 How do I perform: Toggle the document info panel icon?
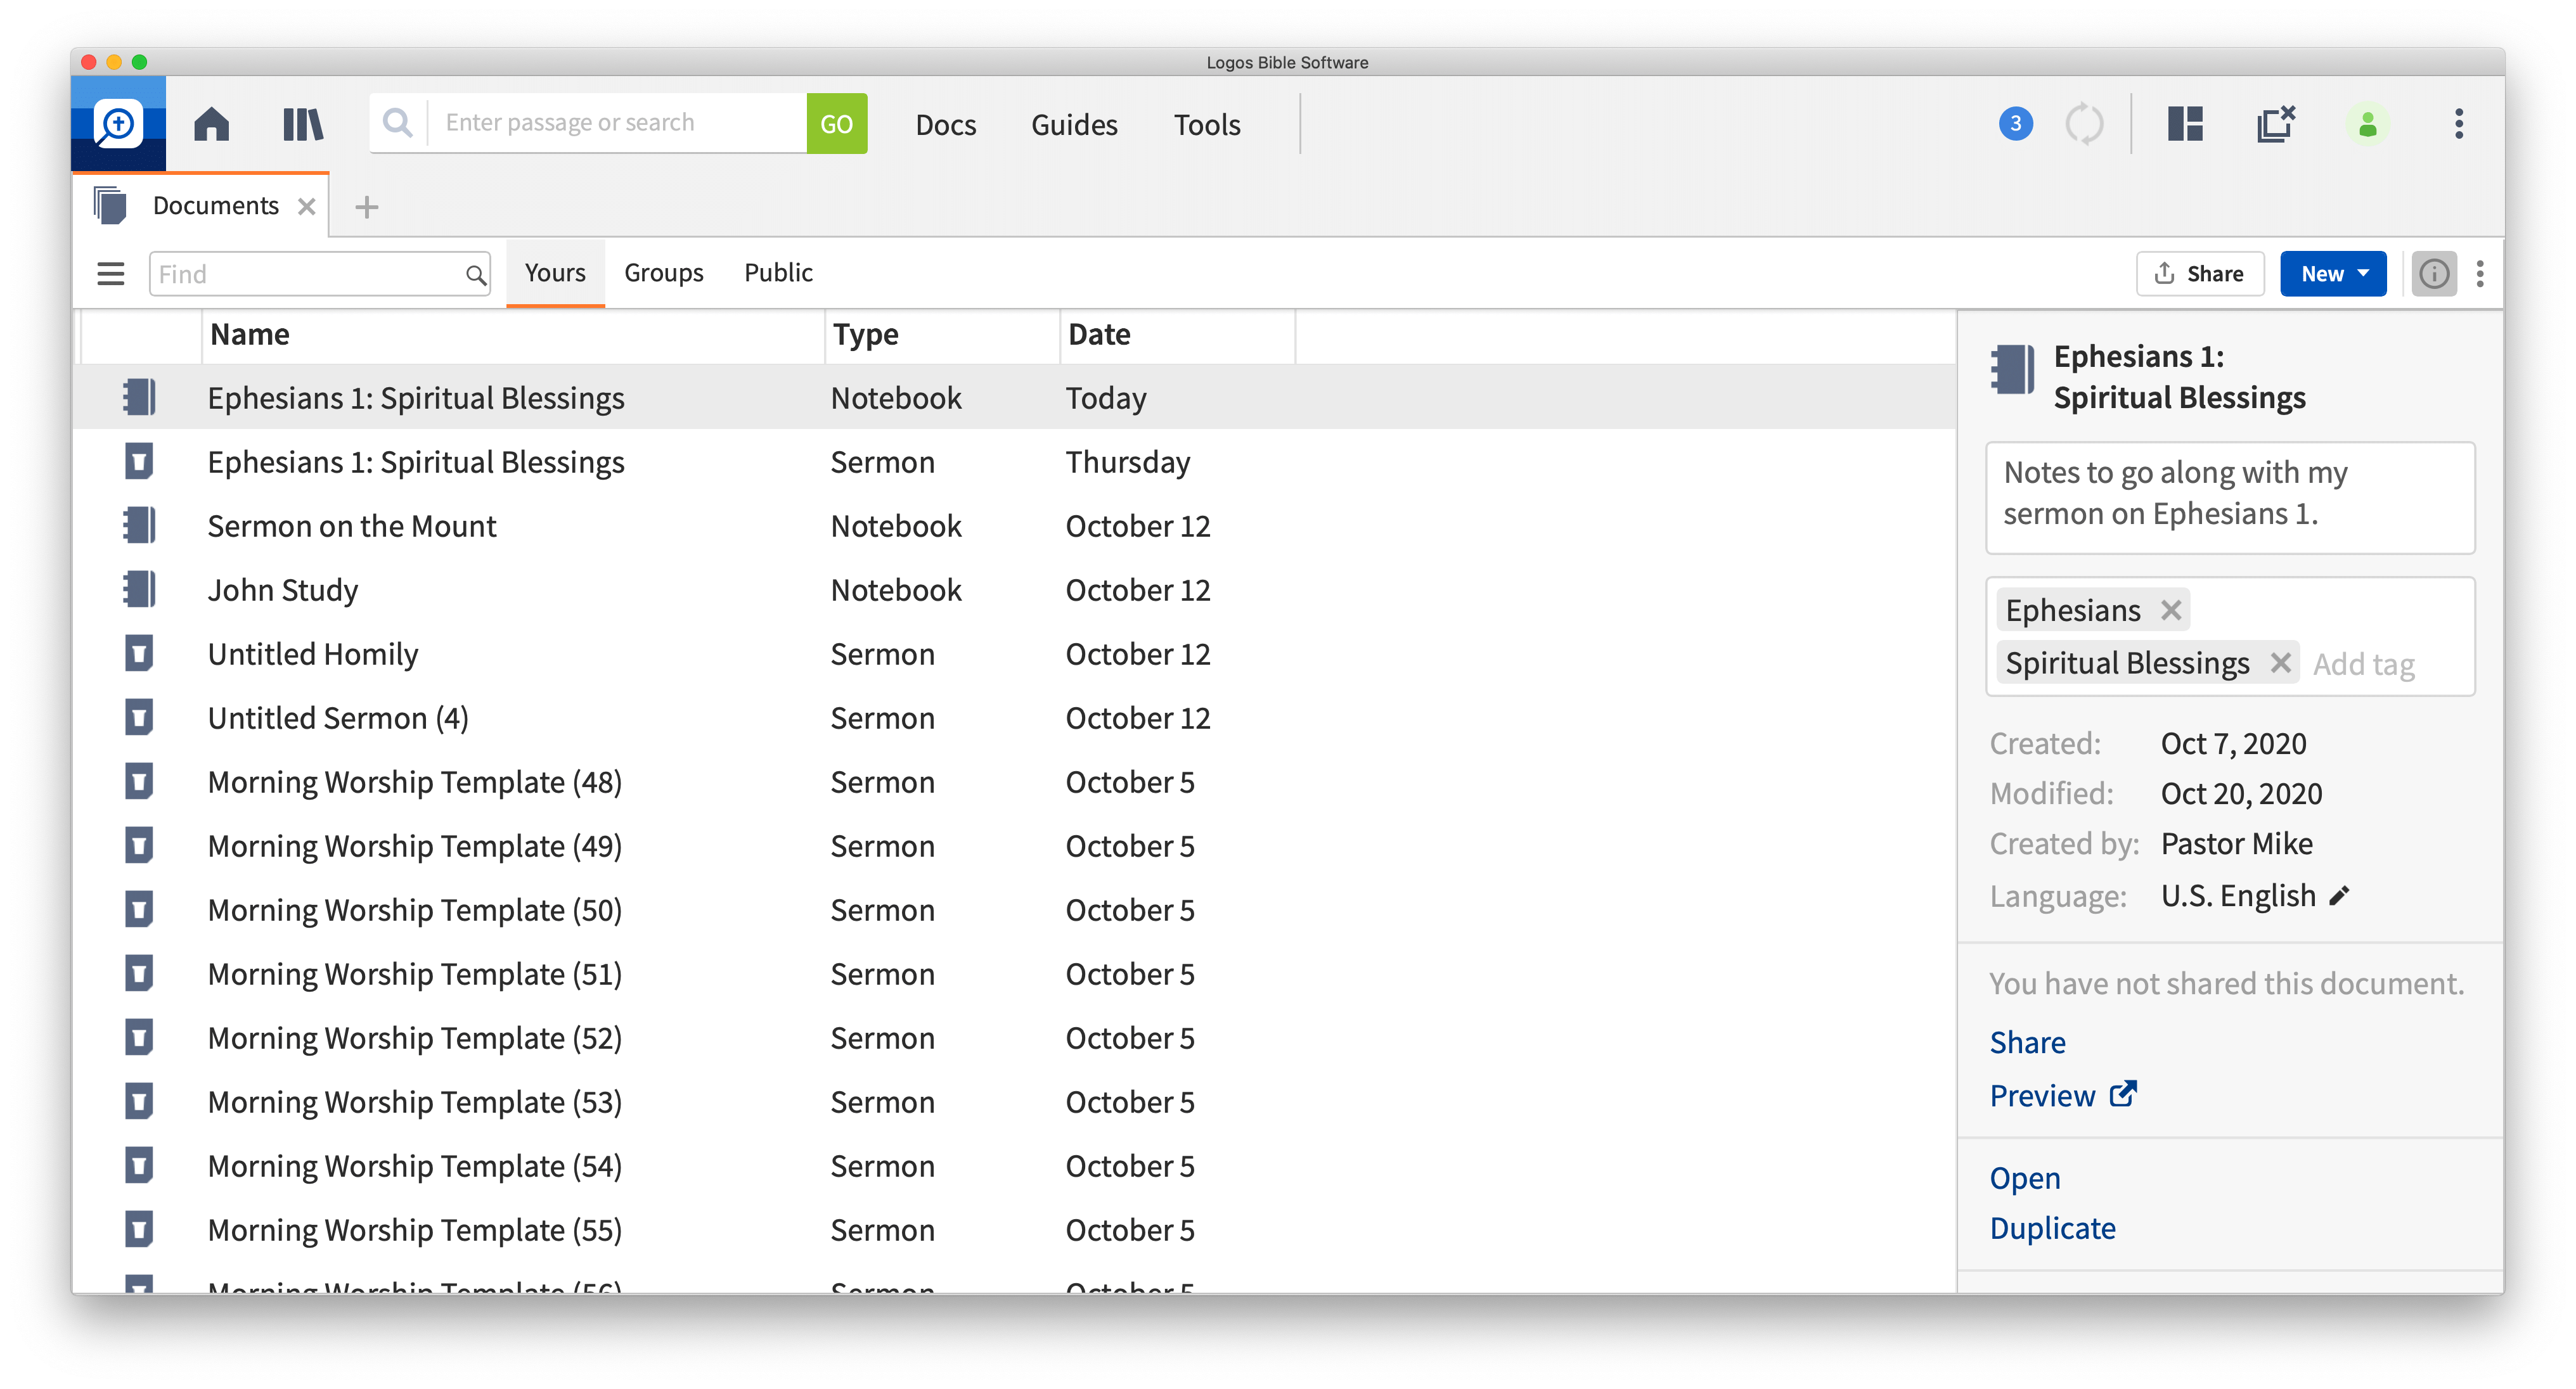click(x=2434, y=273)
